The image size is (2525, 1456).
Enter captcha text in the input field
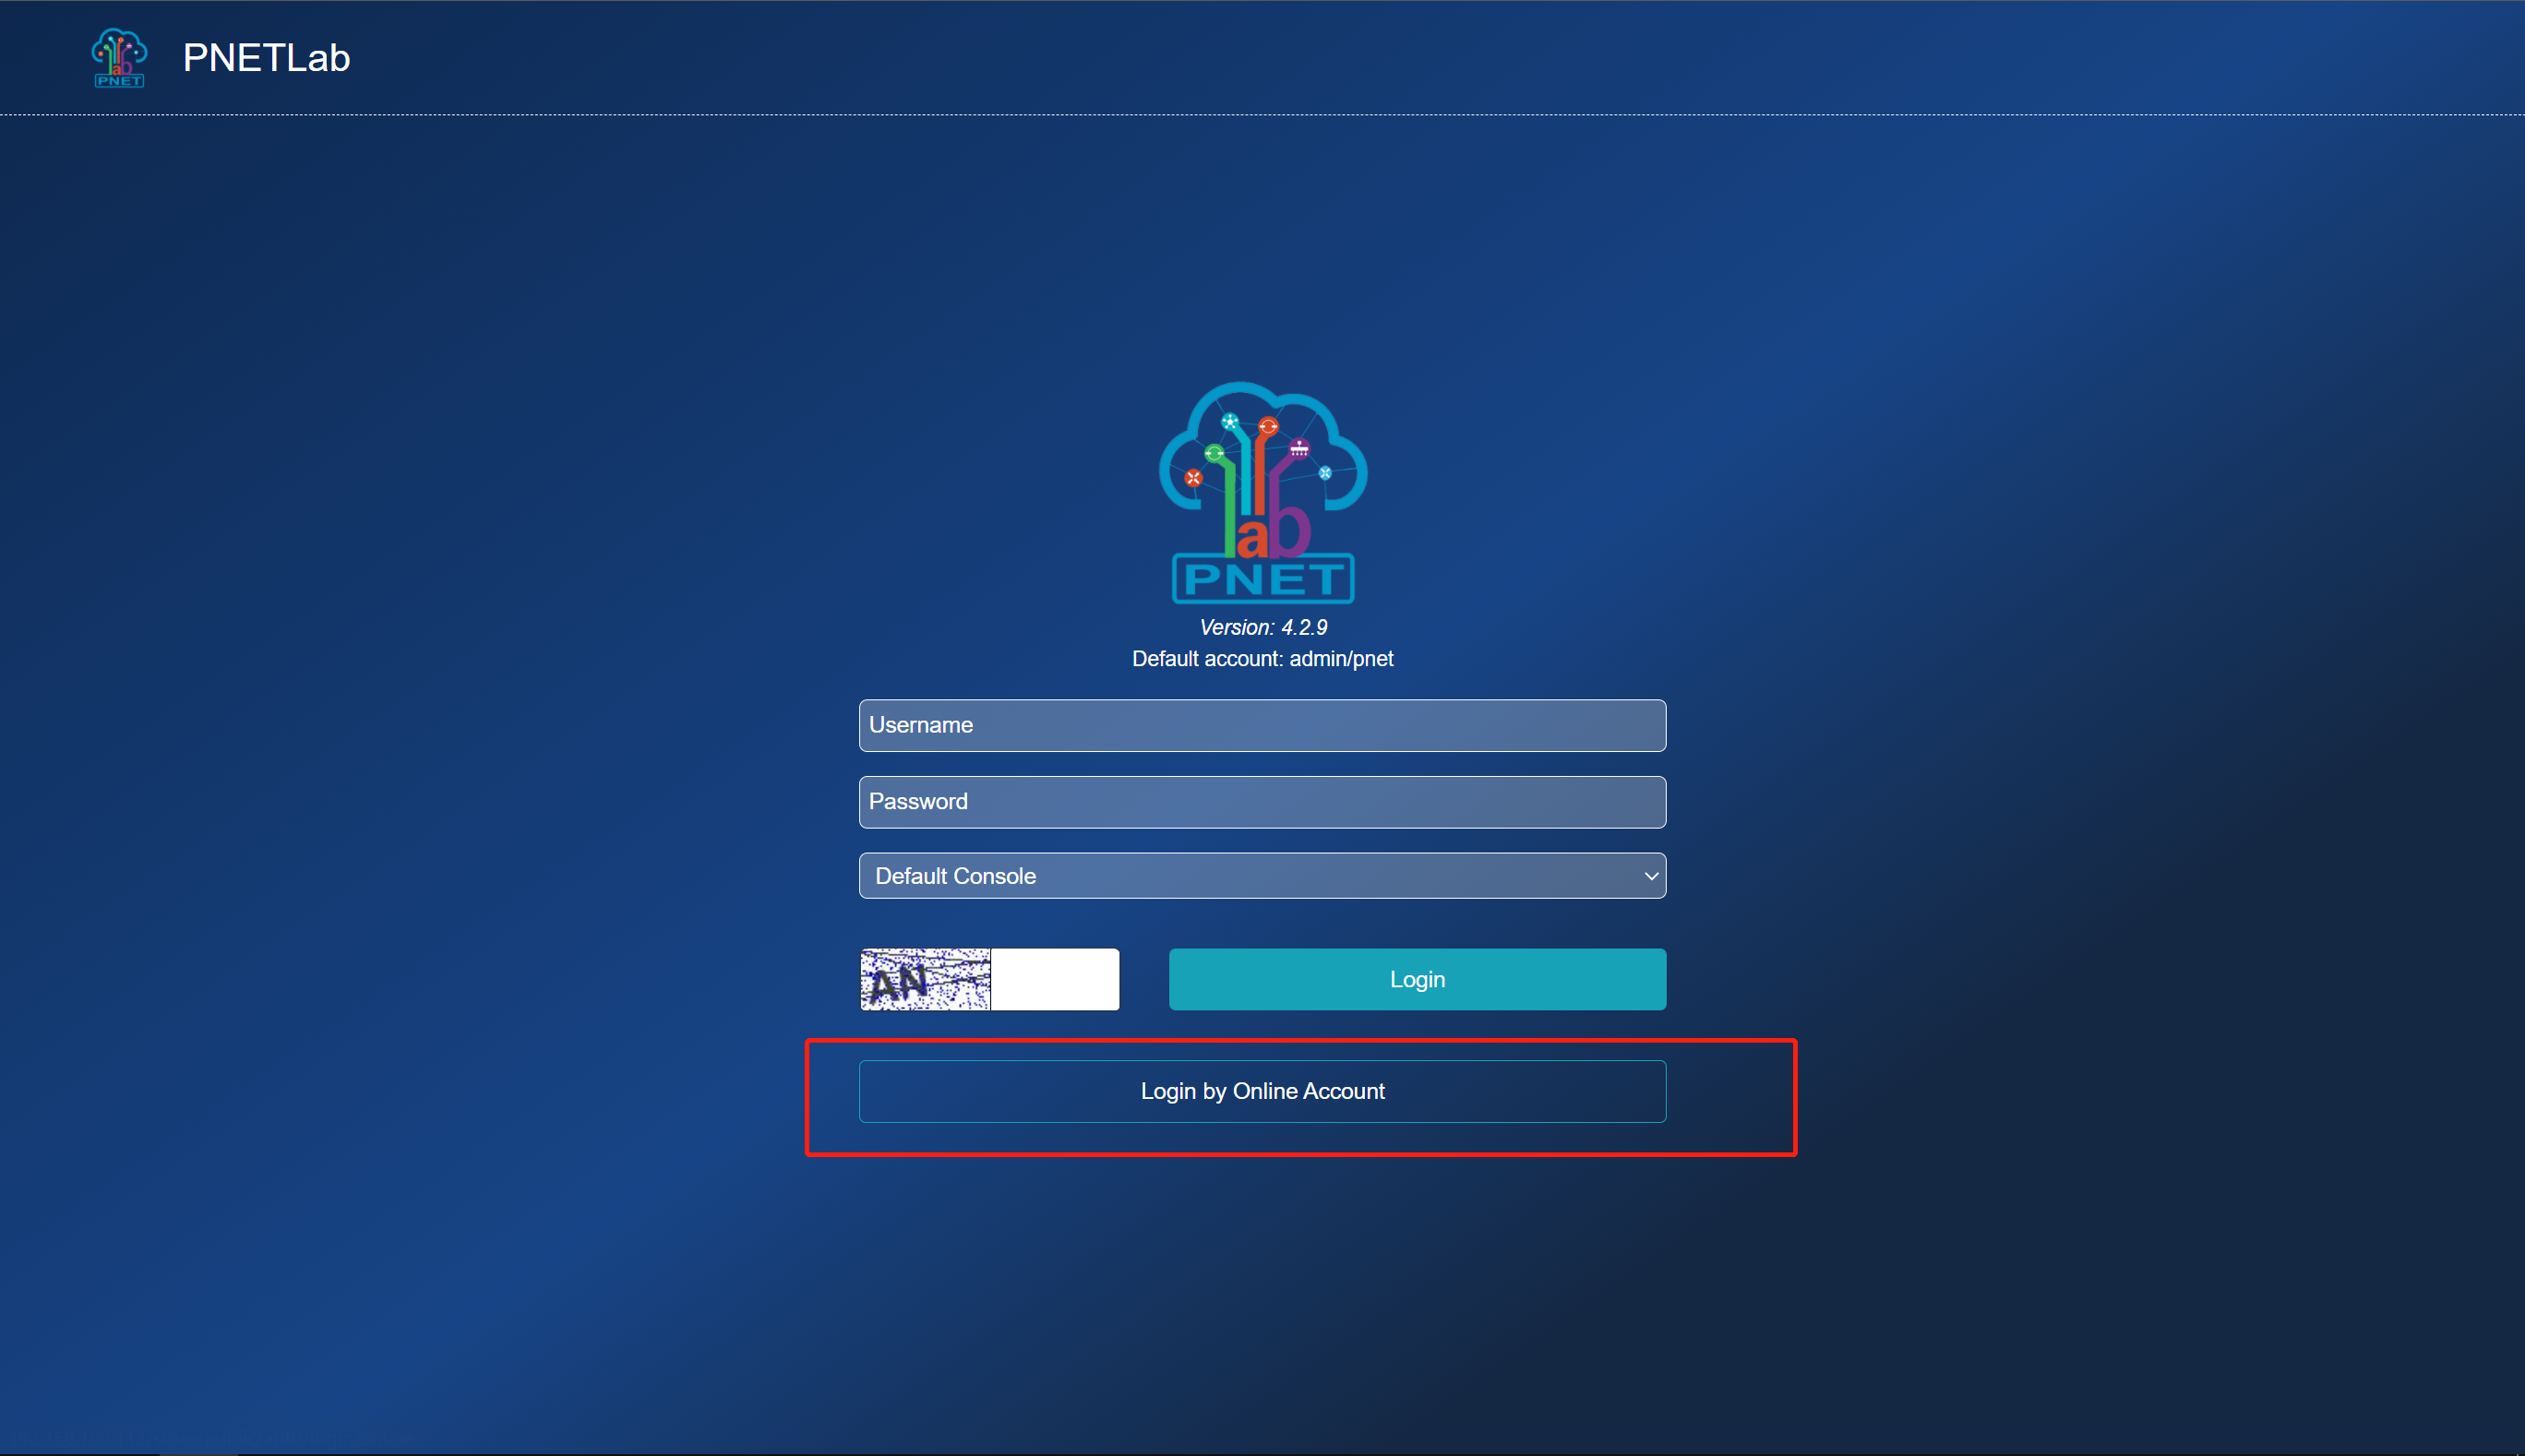coord(1055,978)
